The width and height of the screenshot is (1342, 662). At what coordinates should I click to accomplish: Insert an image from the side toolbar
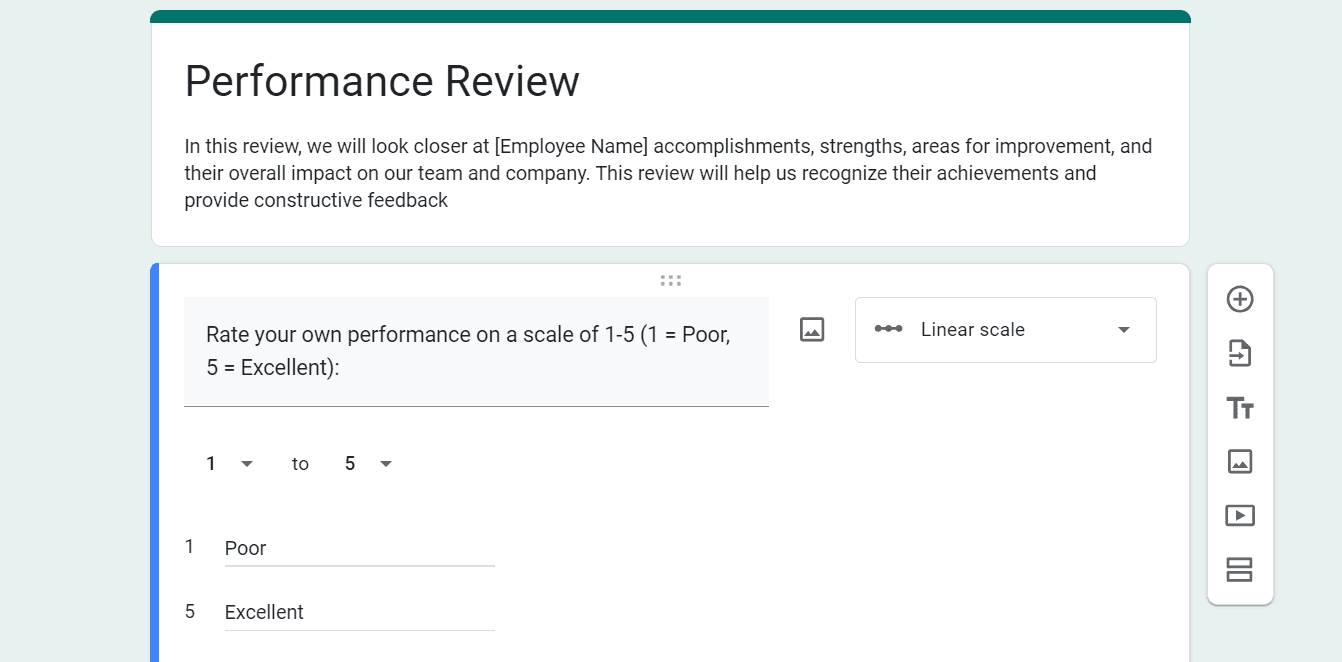1240,461
